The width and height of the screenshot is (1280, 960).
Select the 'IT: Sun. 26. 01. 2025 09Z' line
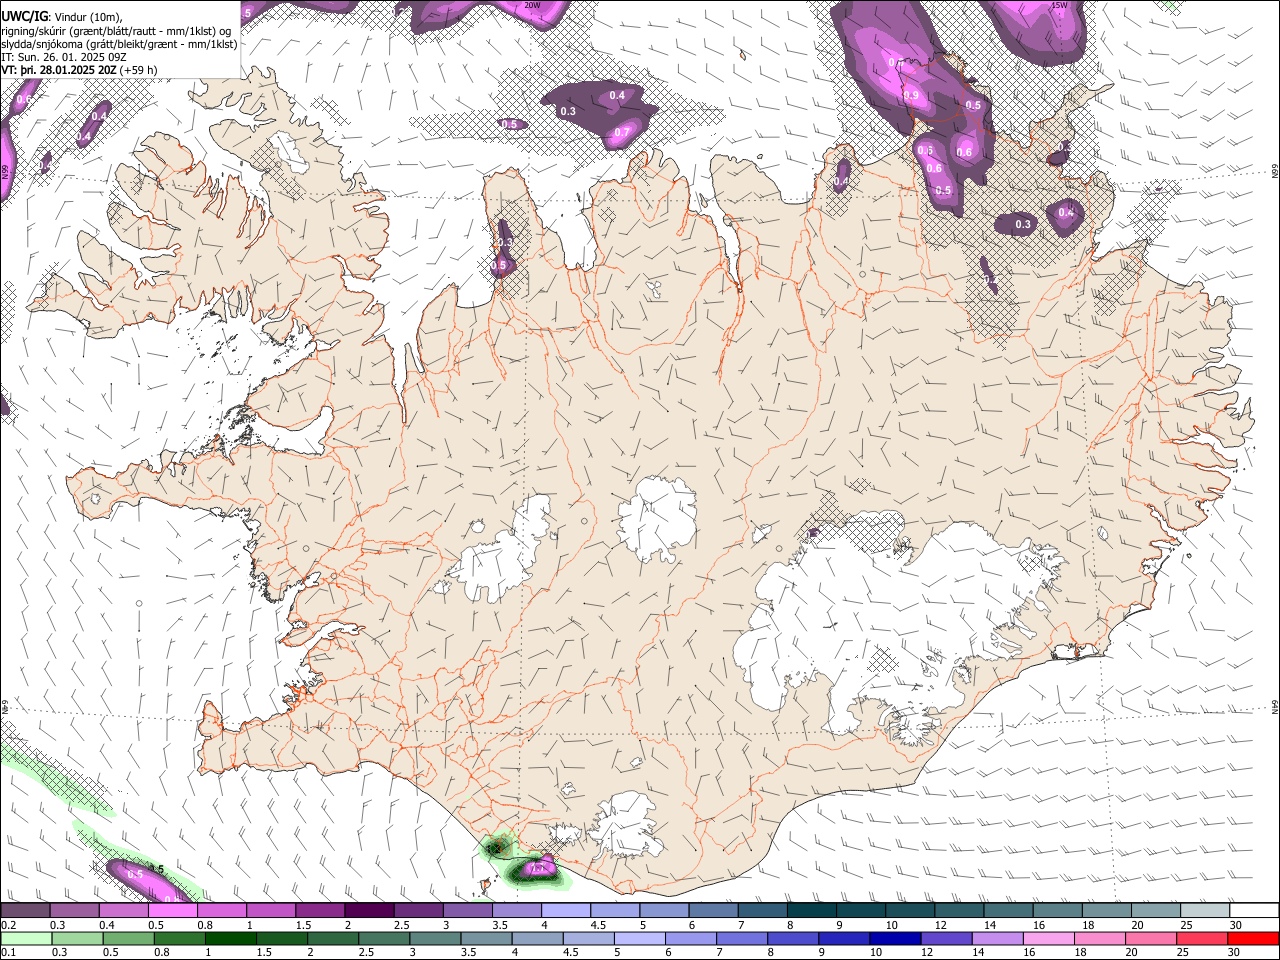coord(64,56)
